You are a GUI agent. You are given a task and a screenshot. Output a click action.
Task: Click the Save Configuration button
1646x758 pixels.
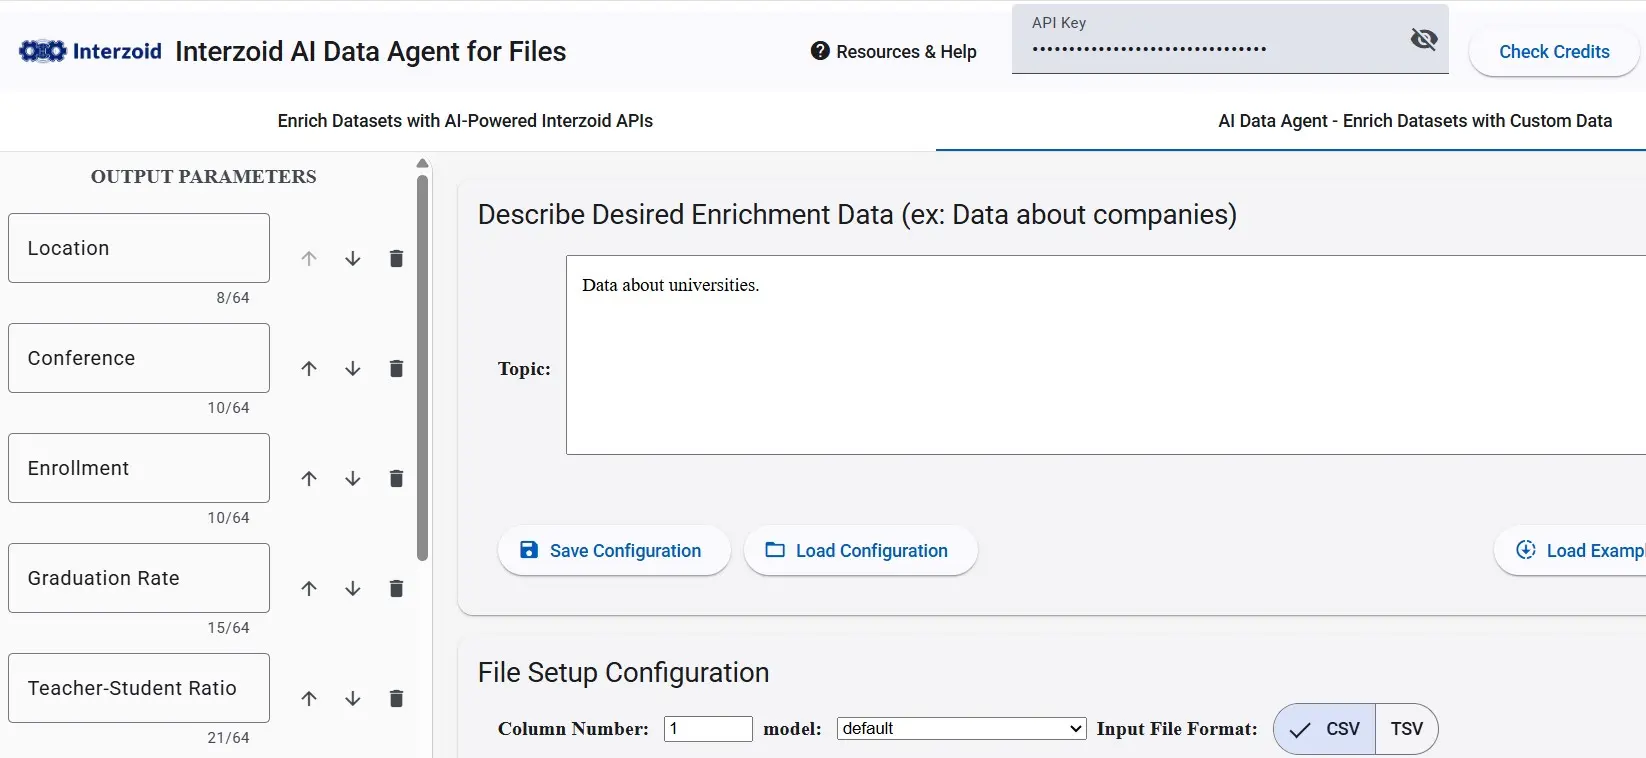(x=614, y=551)
